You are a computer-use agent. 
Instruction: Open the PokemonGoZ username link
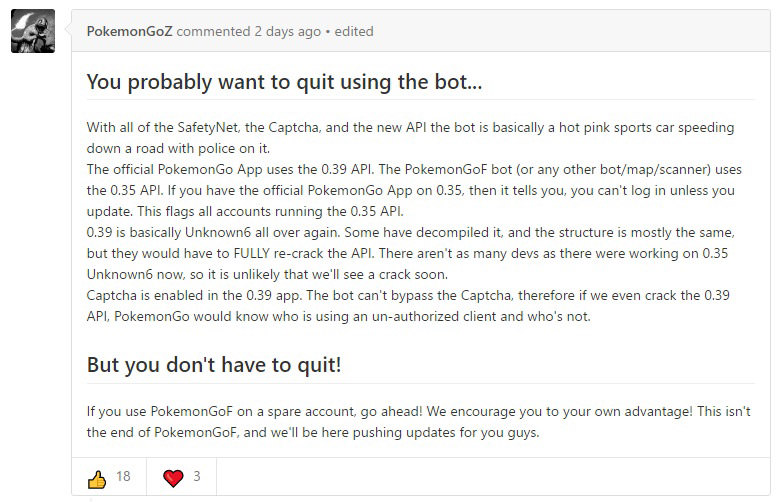pyautogui.click(x=129, y=31)
